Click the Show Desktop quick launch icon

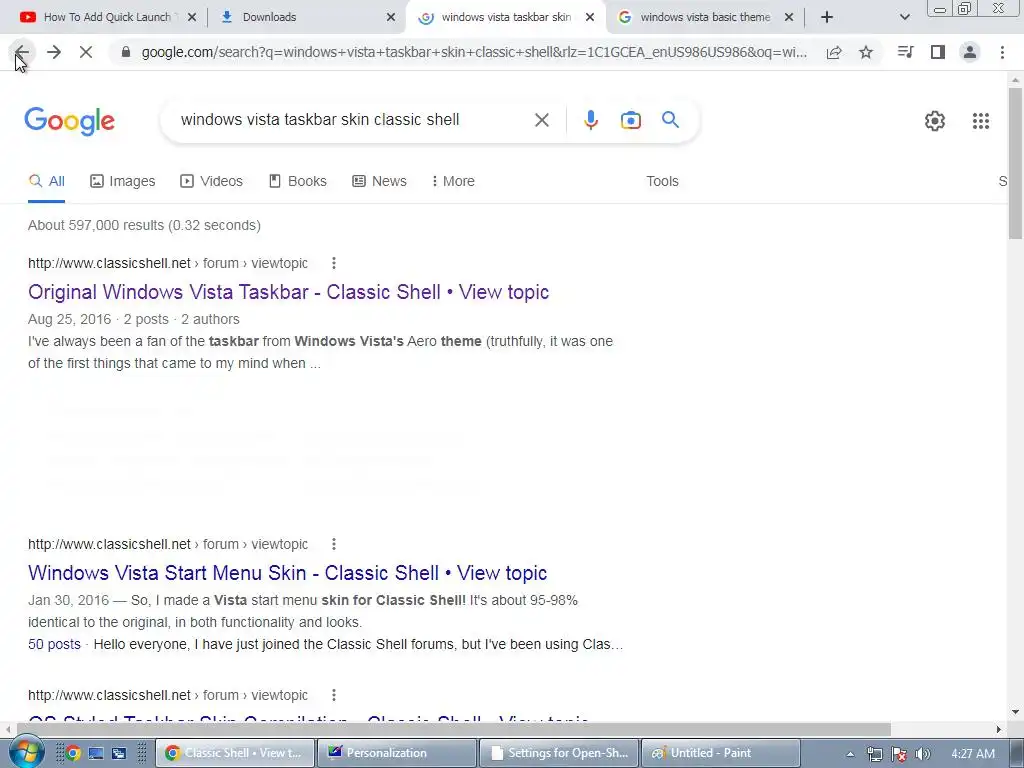pyautogui.click(x=96, y=754)
